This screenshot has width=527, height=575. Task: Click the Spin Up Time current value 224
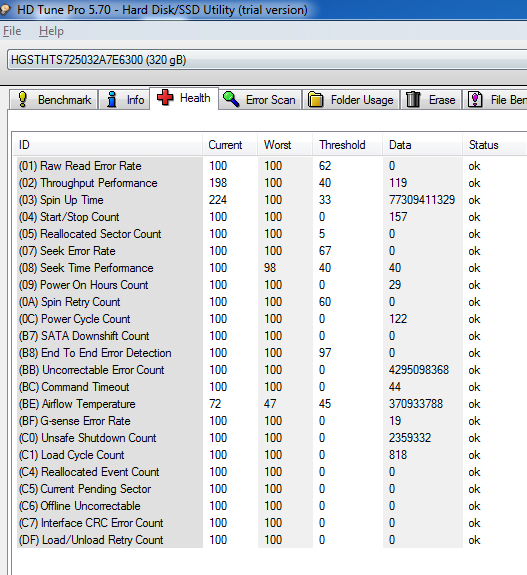(218, 200)
